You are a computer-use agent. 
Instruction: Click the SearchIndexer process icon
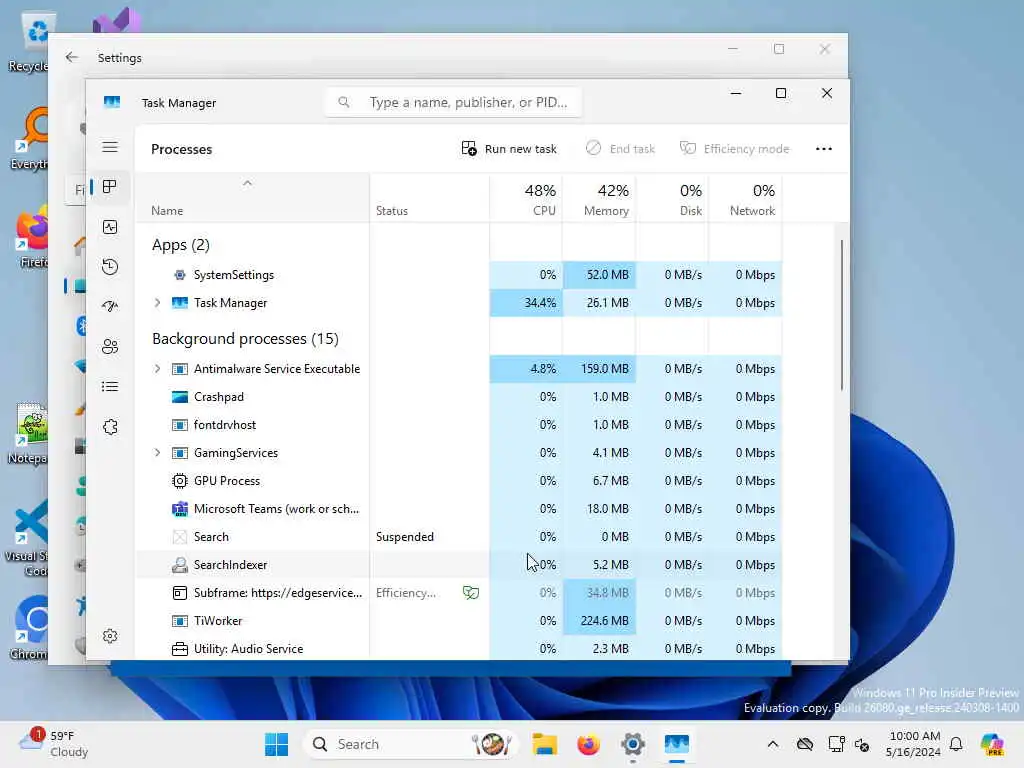[180, 565]
